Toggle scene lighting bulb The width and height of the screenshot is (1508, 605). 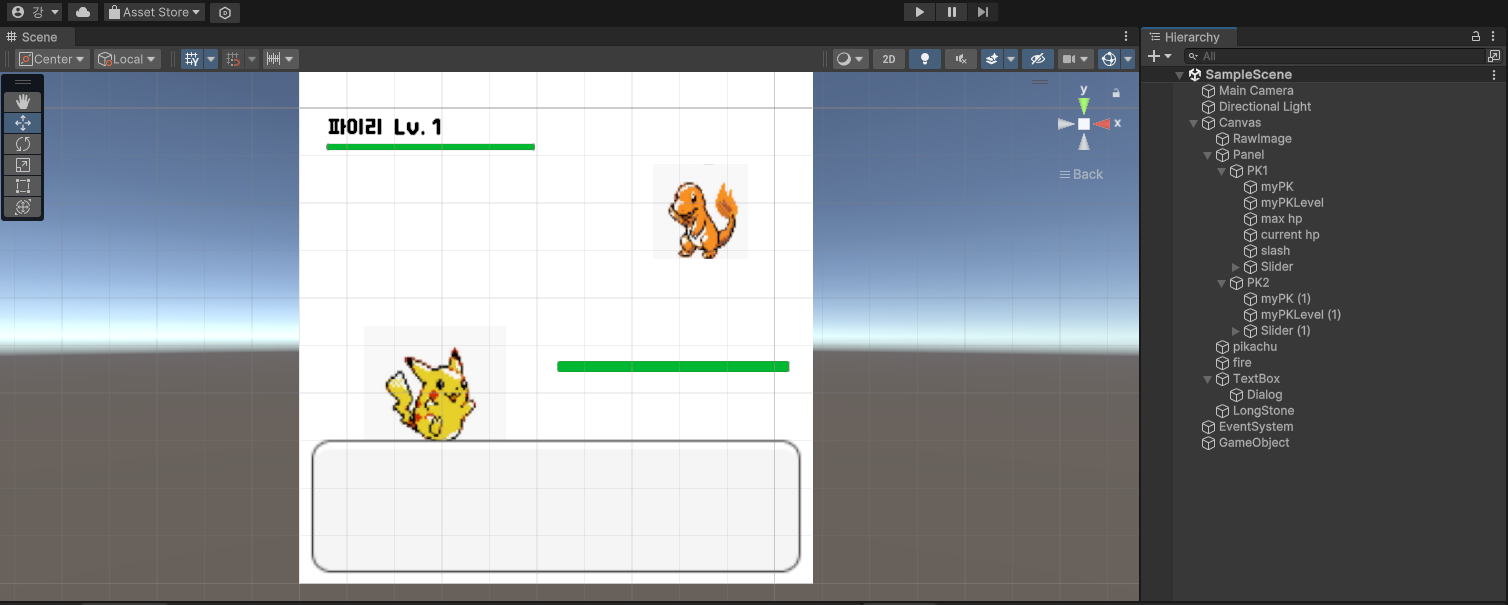coord(924,59)
